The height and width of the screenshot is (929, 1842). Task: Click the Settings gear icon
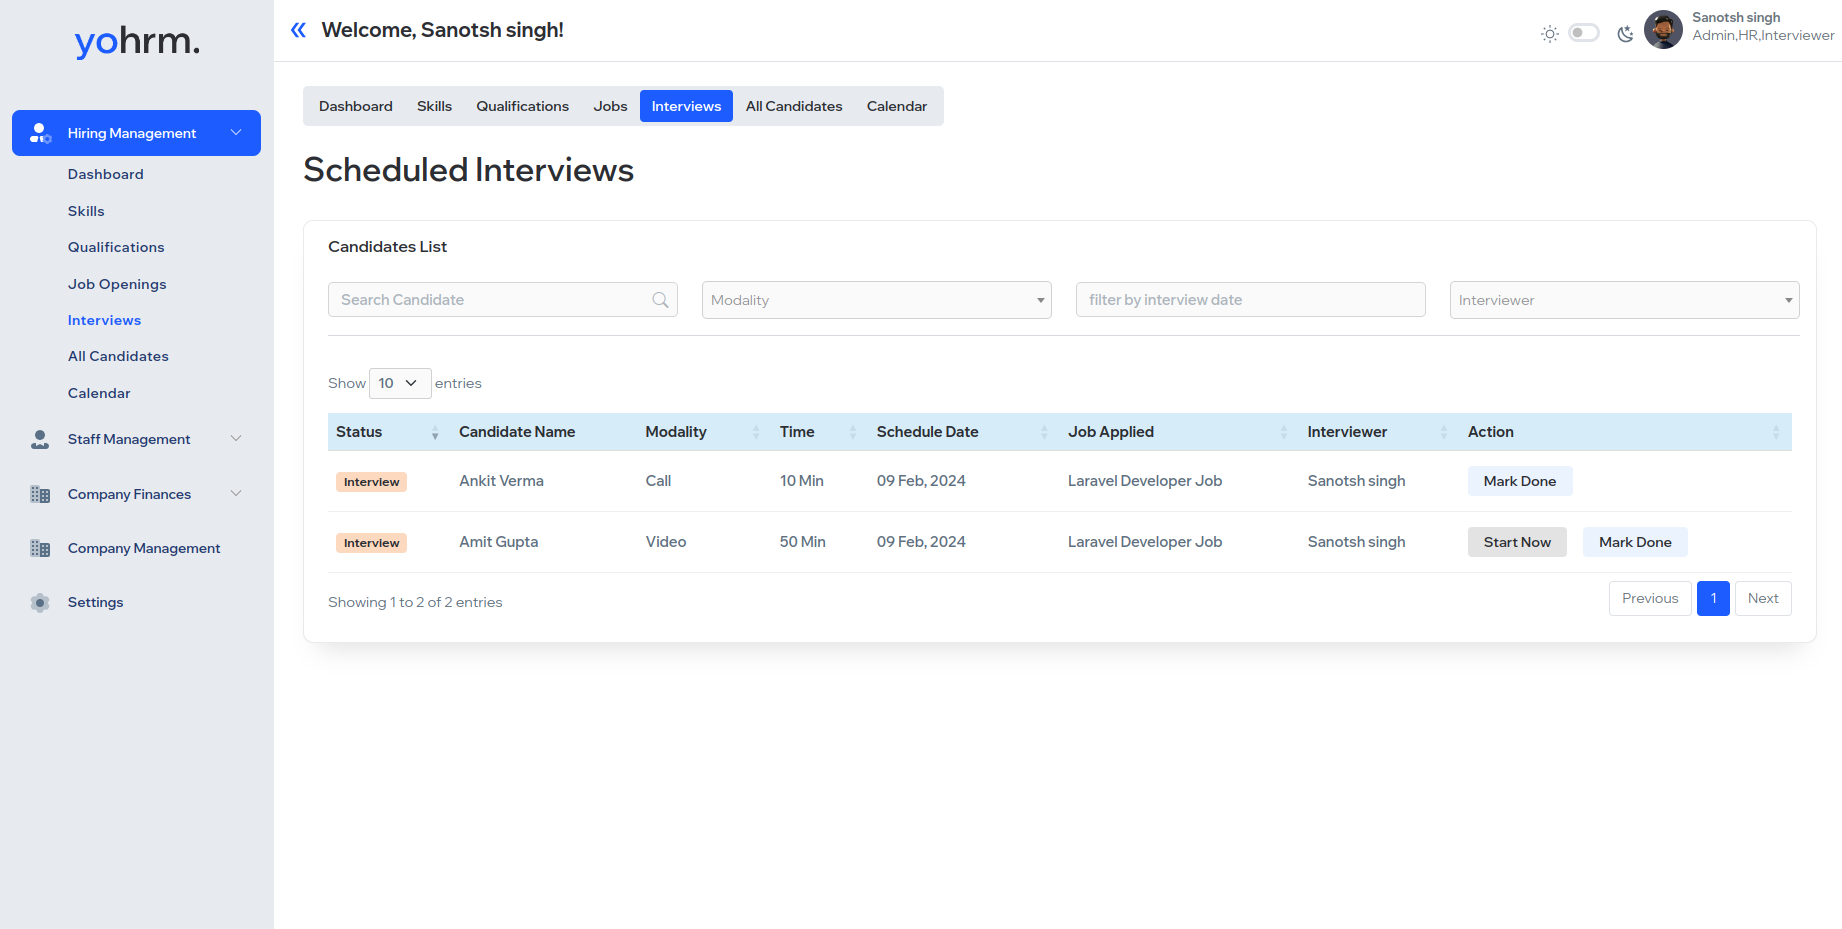click(x=40, y=602)
